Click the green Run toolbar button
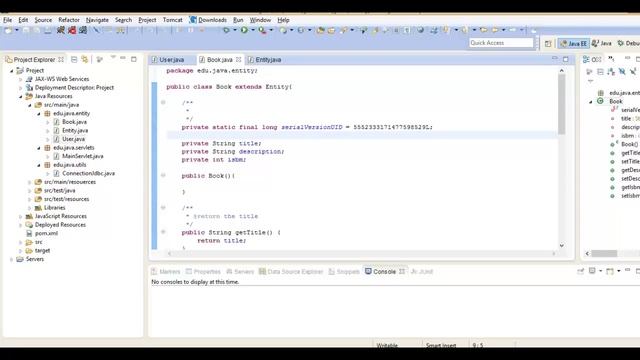640x360 pixels. pyautogui.click(x=244, y=30)
